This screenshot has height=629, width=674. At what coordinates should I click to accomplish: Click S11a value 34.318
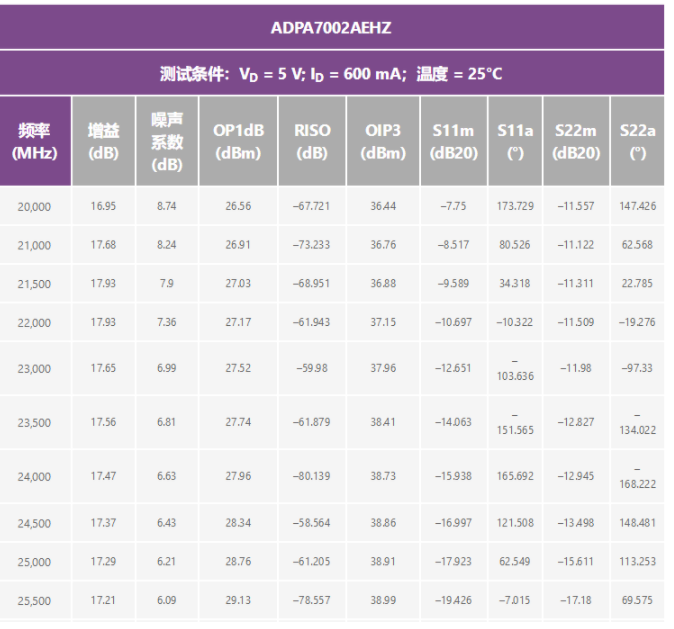point(515,283)
